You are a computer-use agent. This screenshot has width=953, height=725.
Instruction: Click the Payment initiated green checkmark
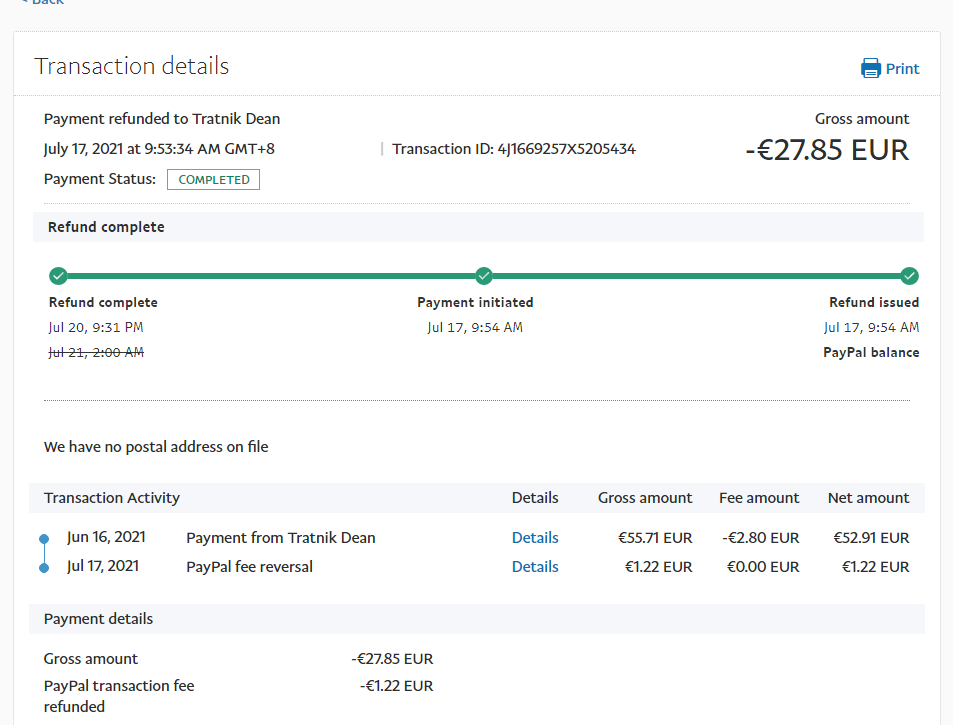coord(484,276)
